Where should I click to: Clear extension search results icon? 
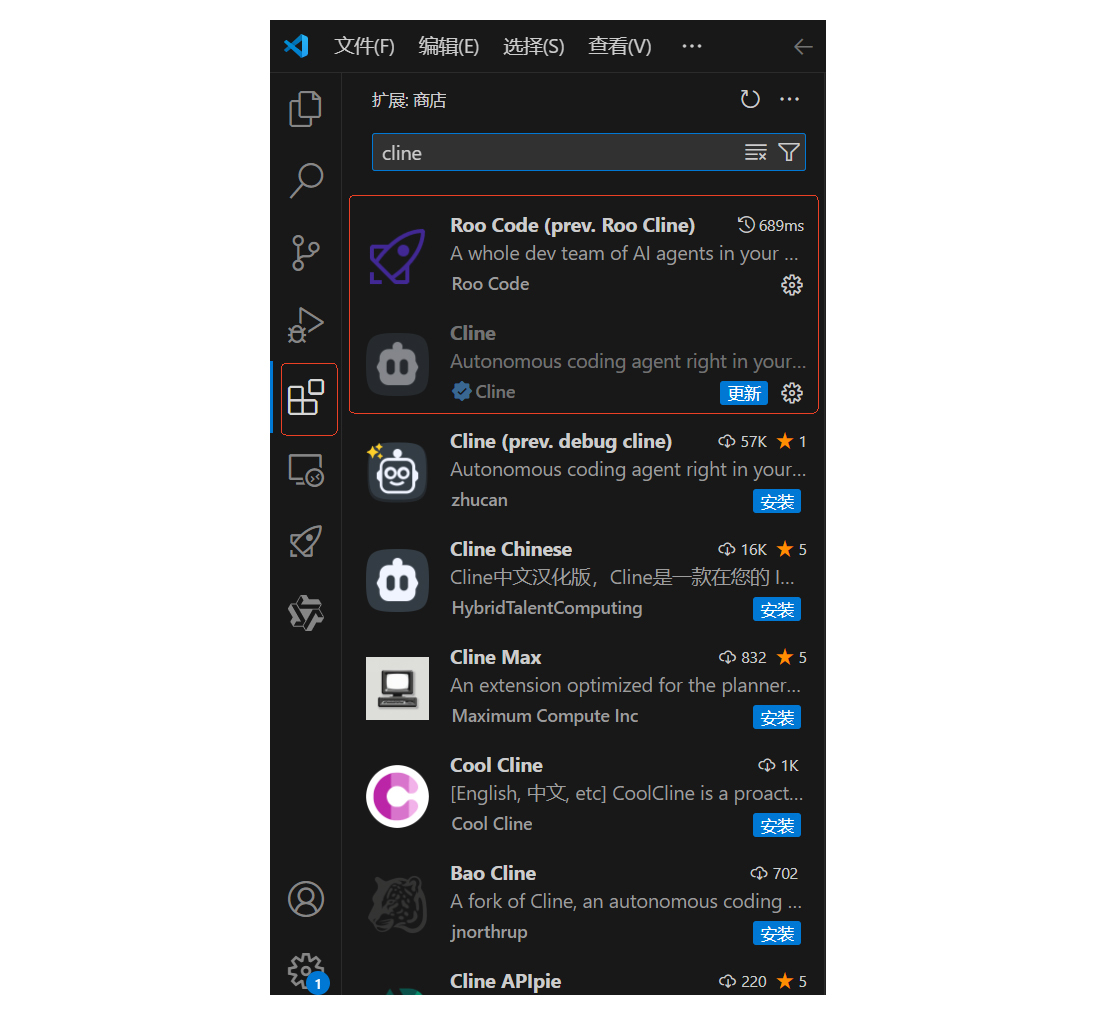(756, 152)
